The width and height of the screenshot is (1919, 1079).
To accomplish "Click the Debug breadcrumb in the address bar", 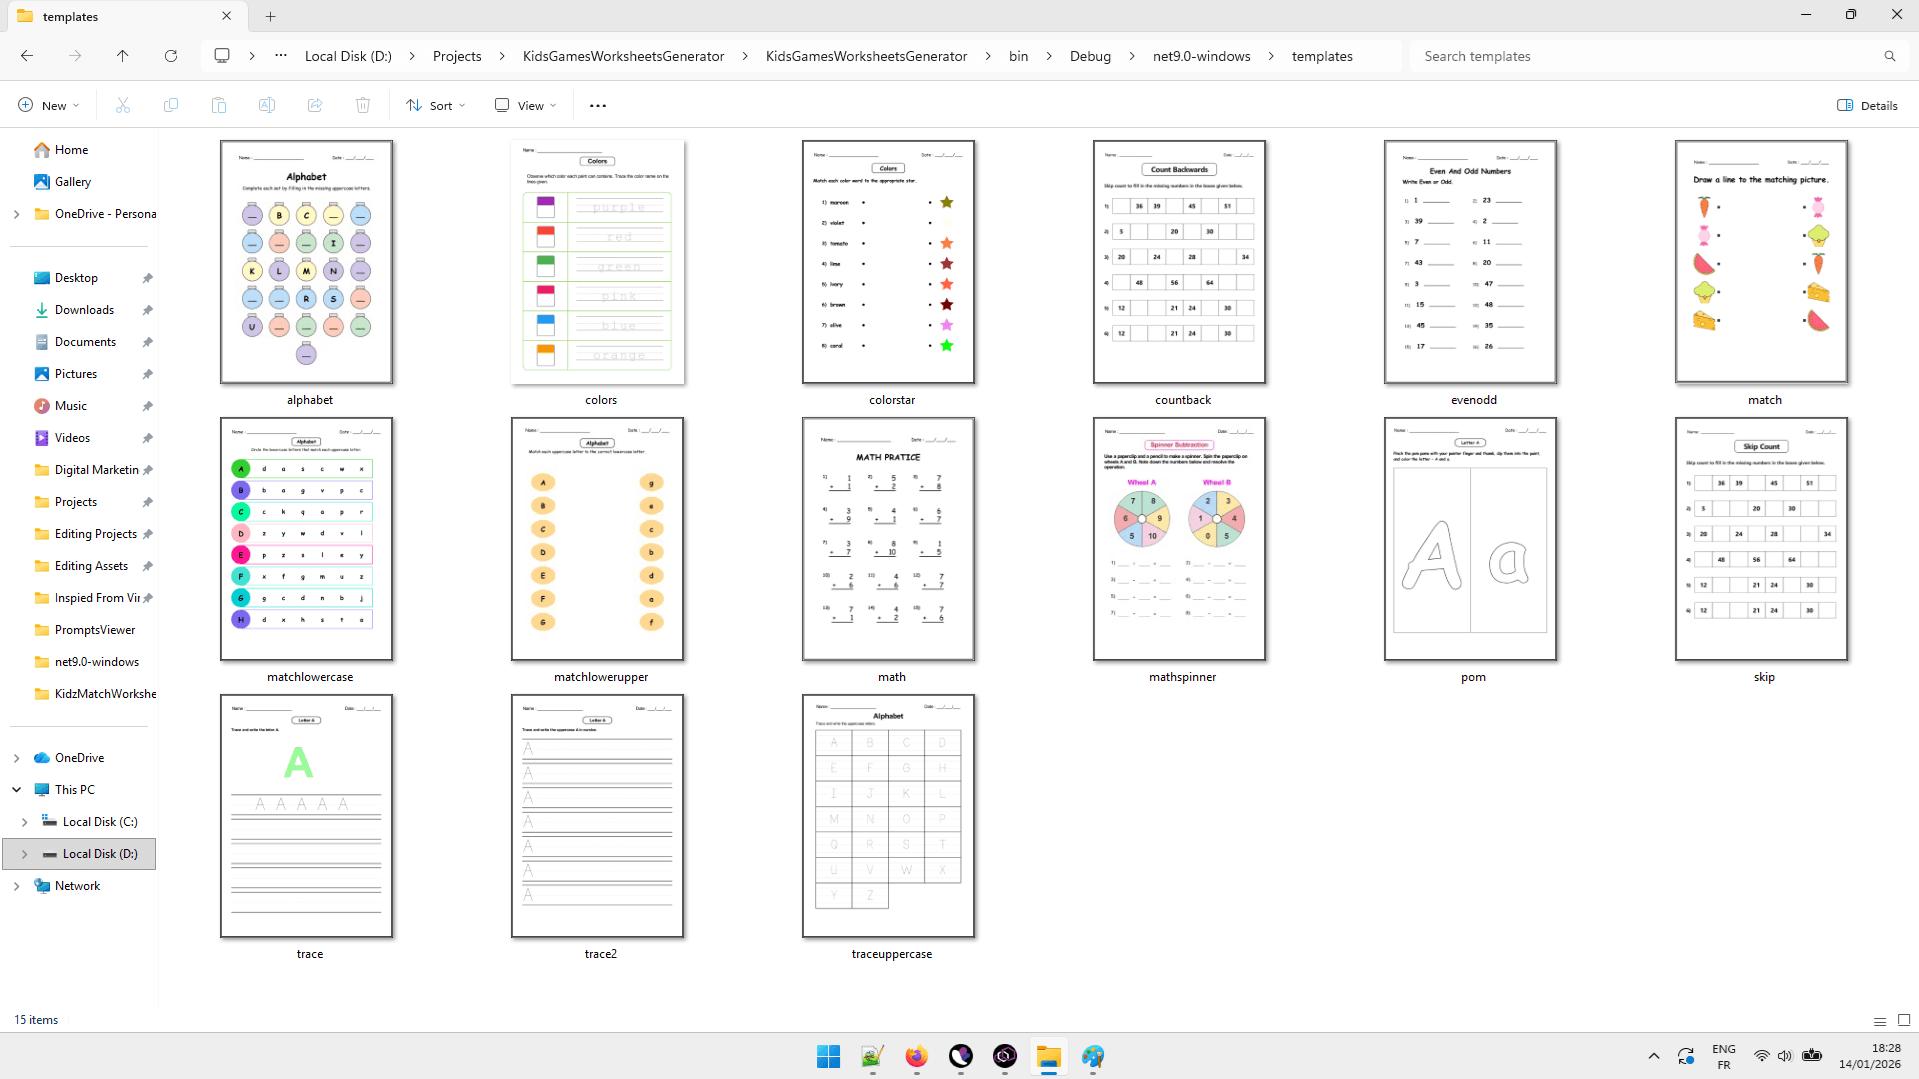I will tap(1090, 56).
